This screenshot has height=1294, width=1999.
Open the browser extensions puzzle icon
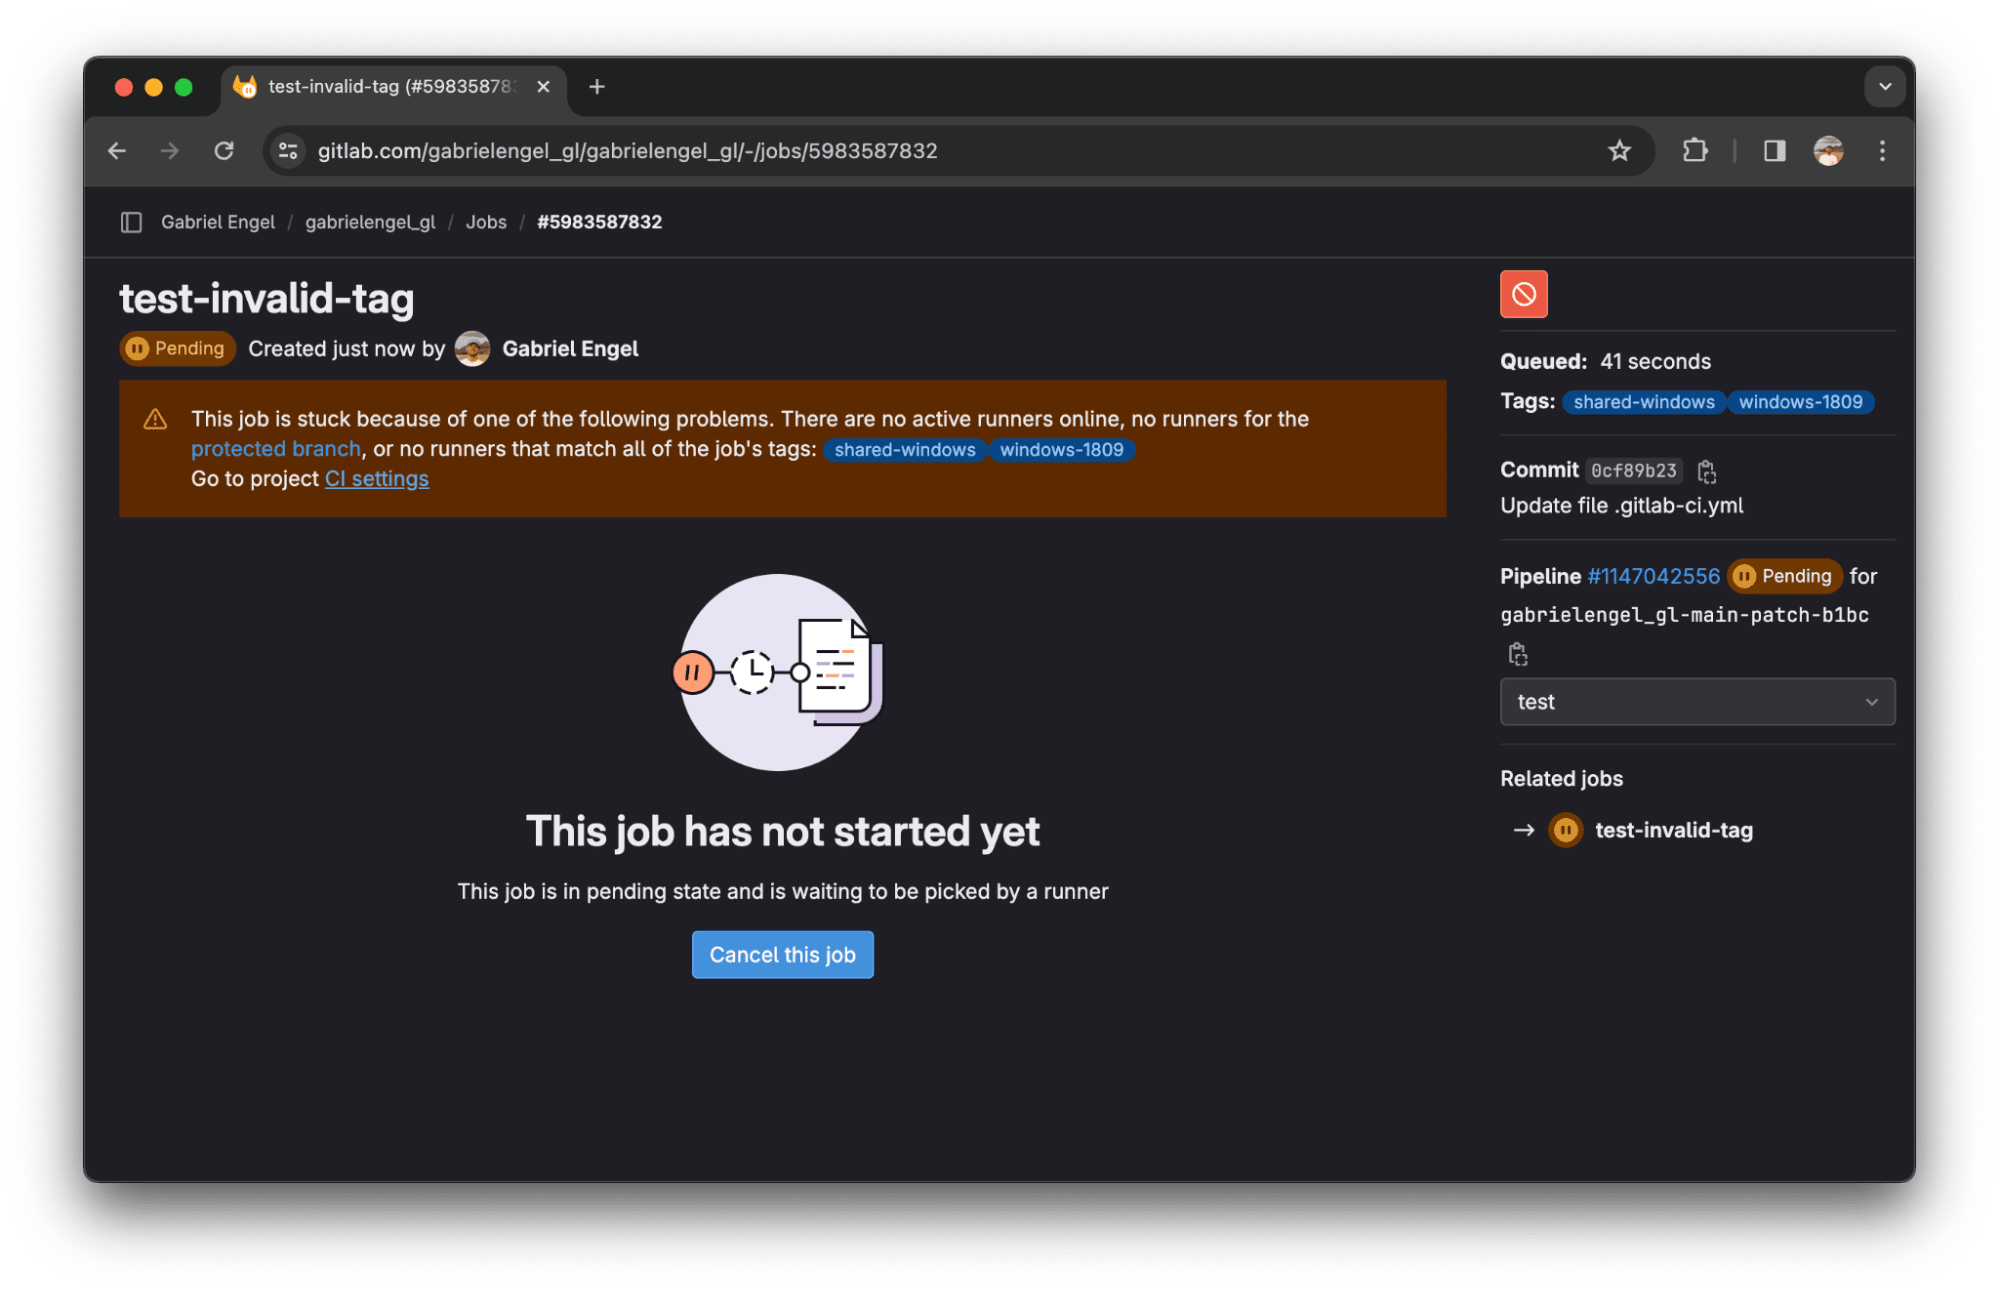click(1694, 151)
